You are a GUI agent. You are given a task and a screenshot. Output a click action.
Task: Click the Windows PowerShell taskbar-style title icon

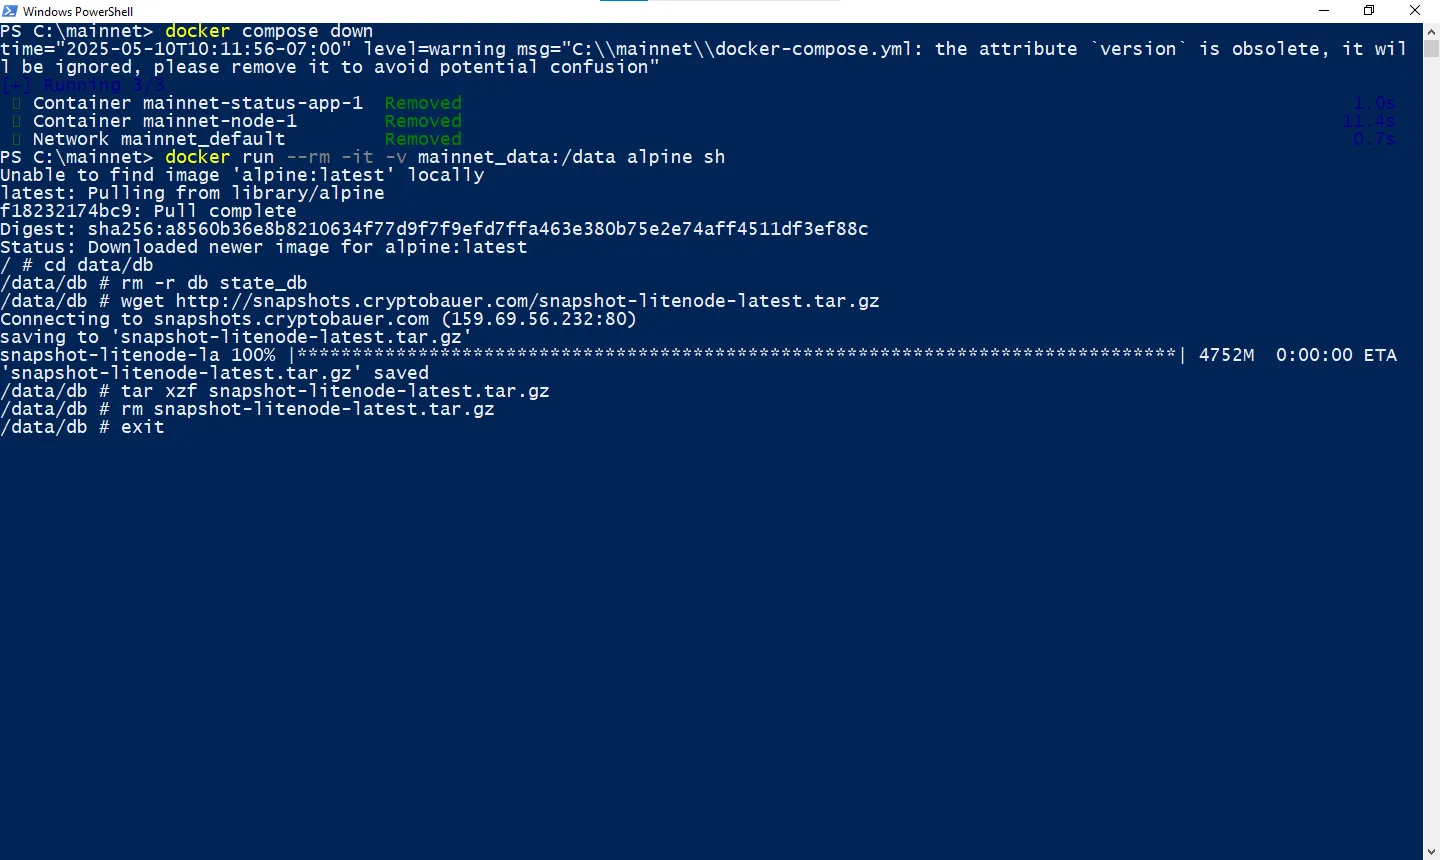tap(10, 11)
